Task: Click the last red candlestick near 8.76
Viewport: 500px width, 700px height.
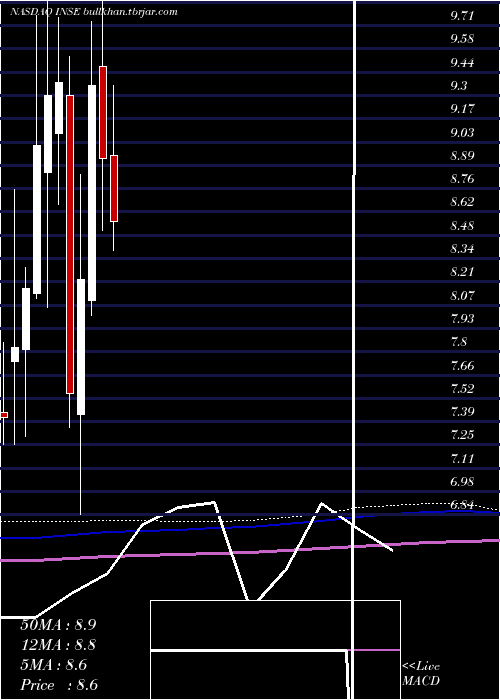Action: (114, 188)
